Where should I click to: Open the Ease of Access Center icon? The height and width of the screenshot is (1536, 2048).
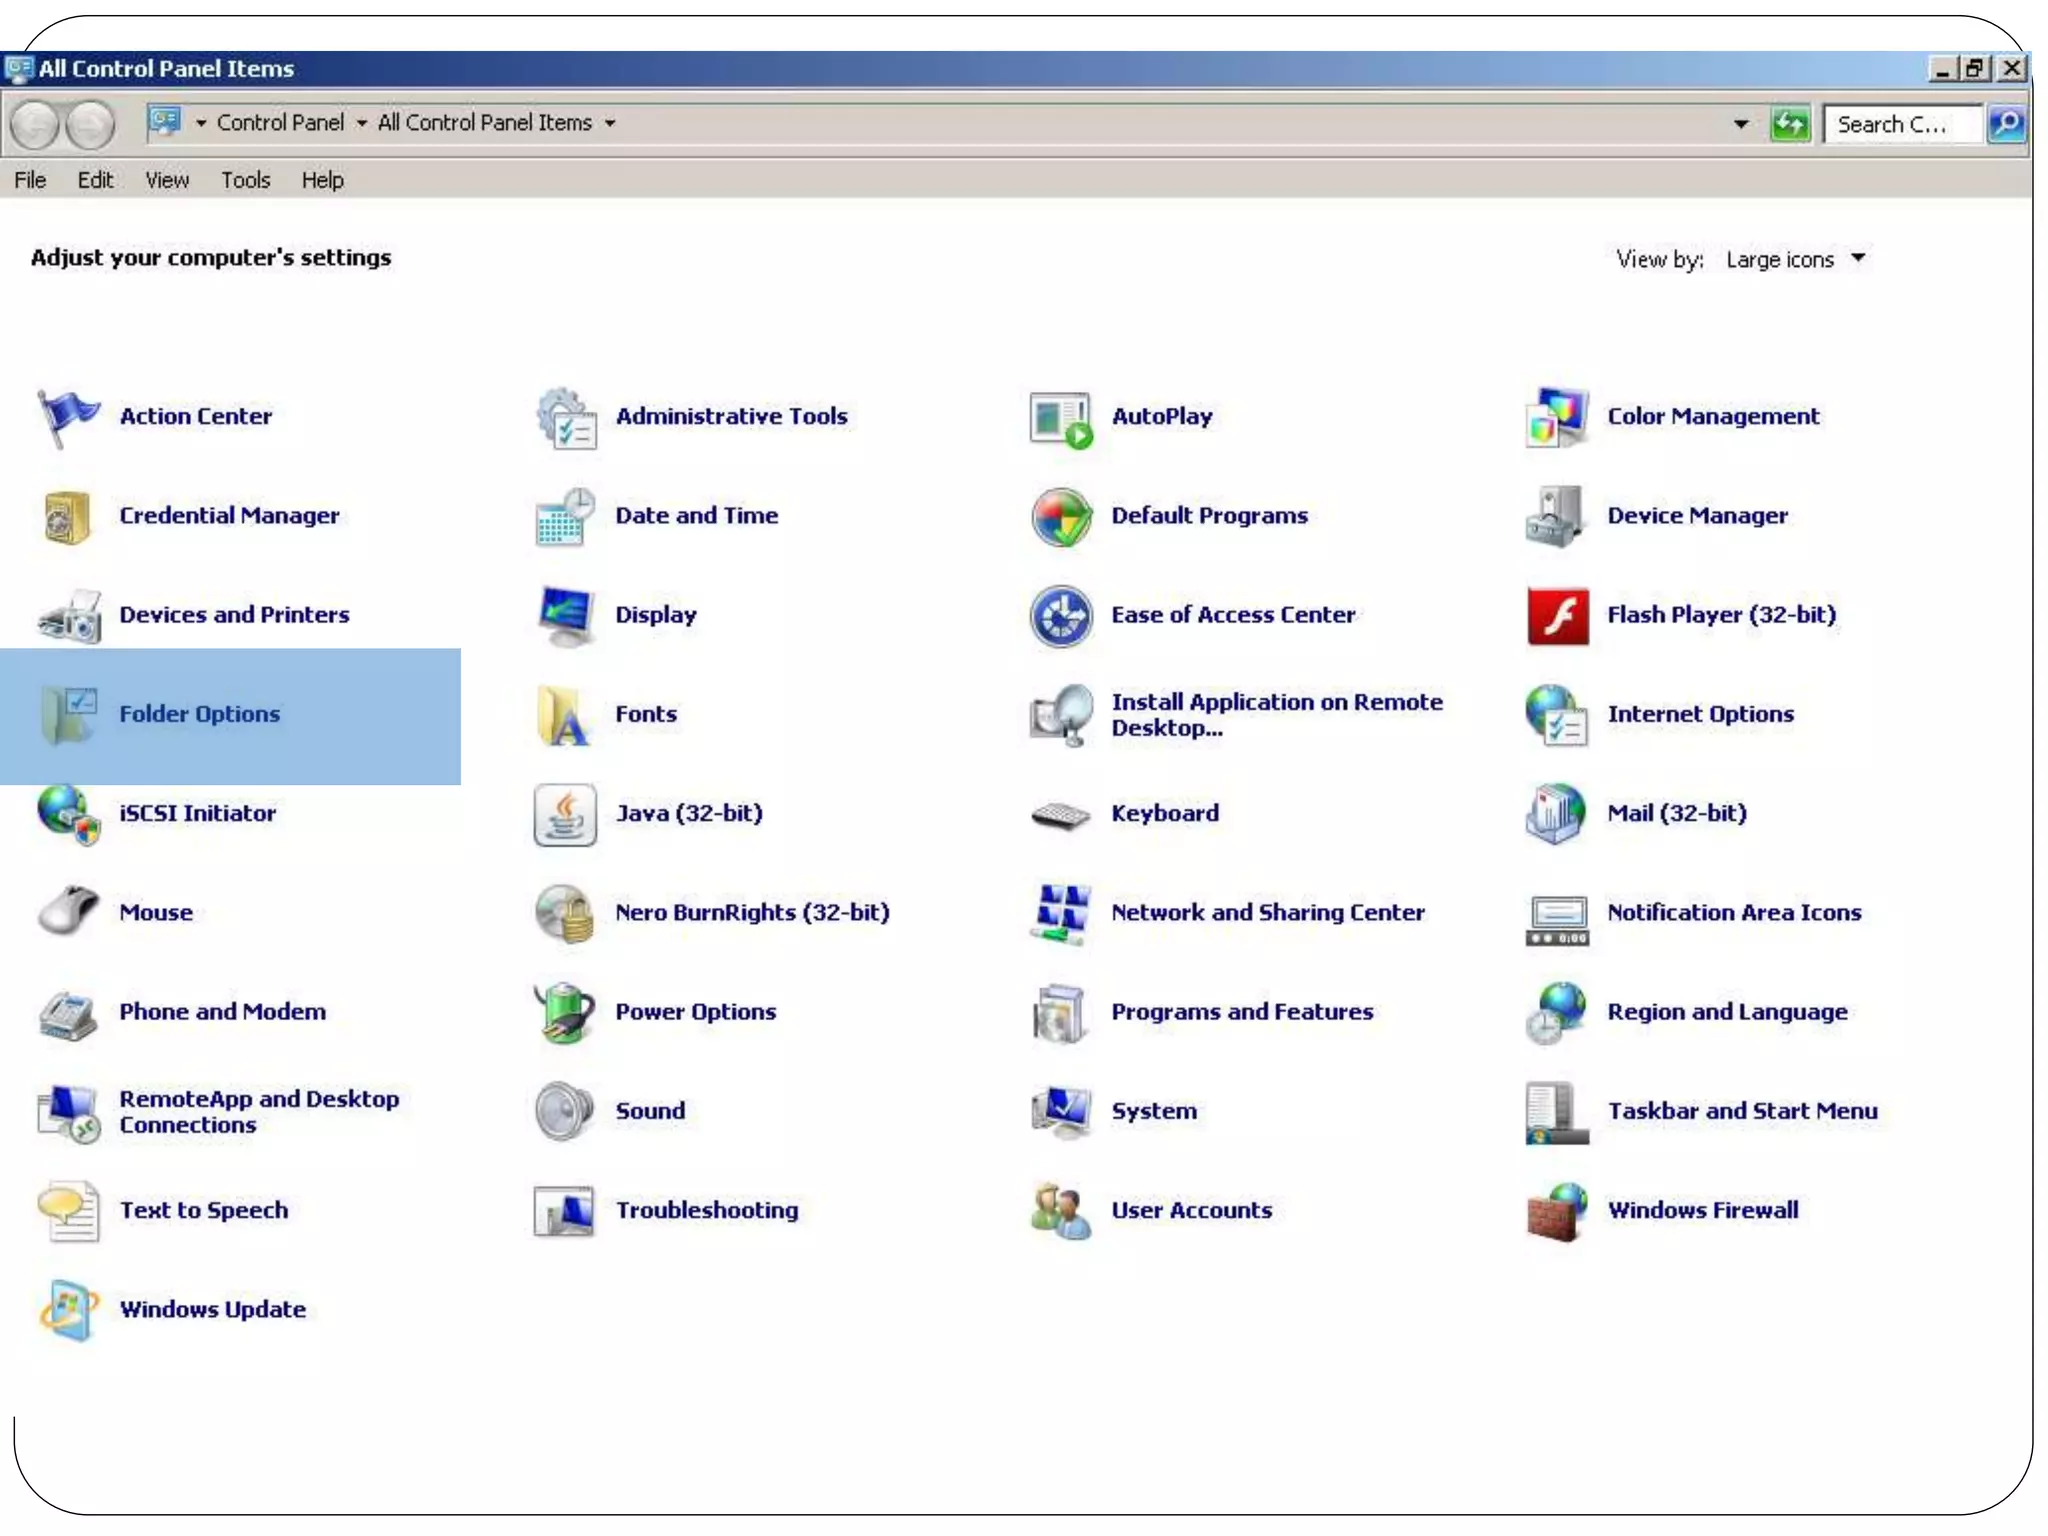click(x=1061, y=616)
